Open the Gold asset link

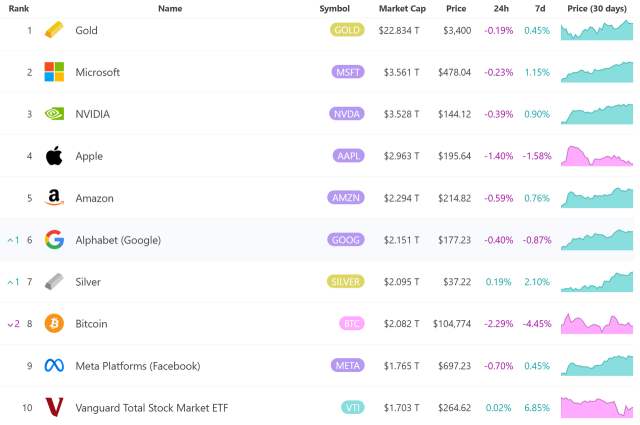click(86, 30)
